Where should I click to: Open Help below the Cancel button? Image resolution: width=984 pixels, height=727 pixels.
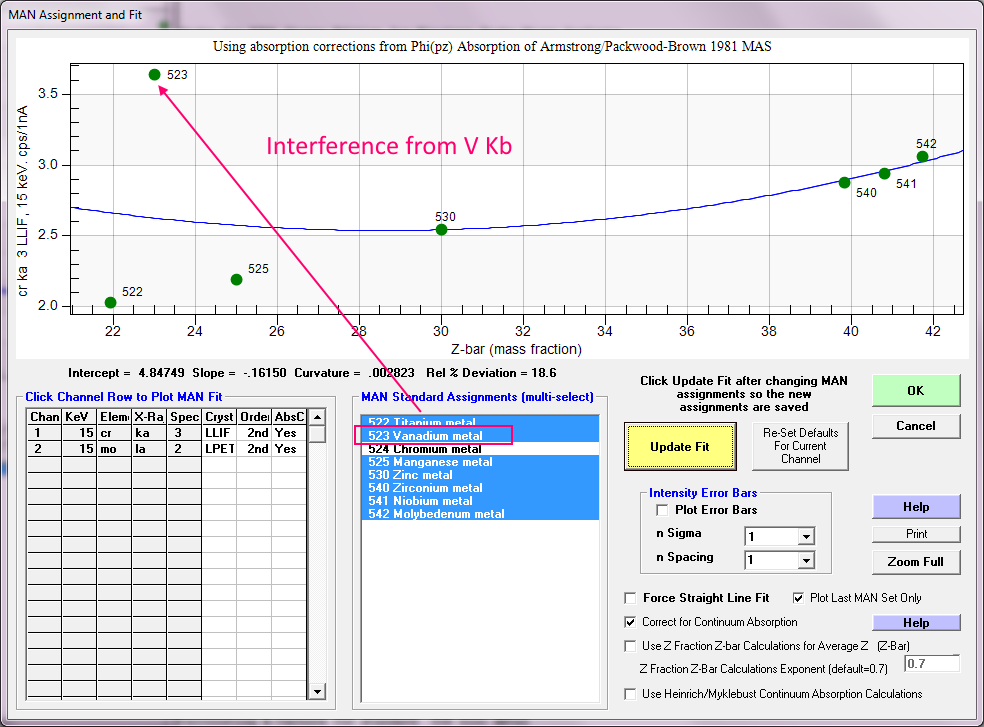point(915,507)
